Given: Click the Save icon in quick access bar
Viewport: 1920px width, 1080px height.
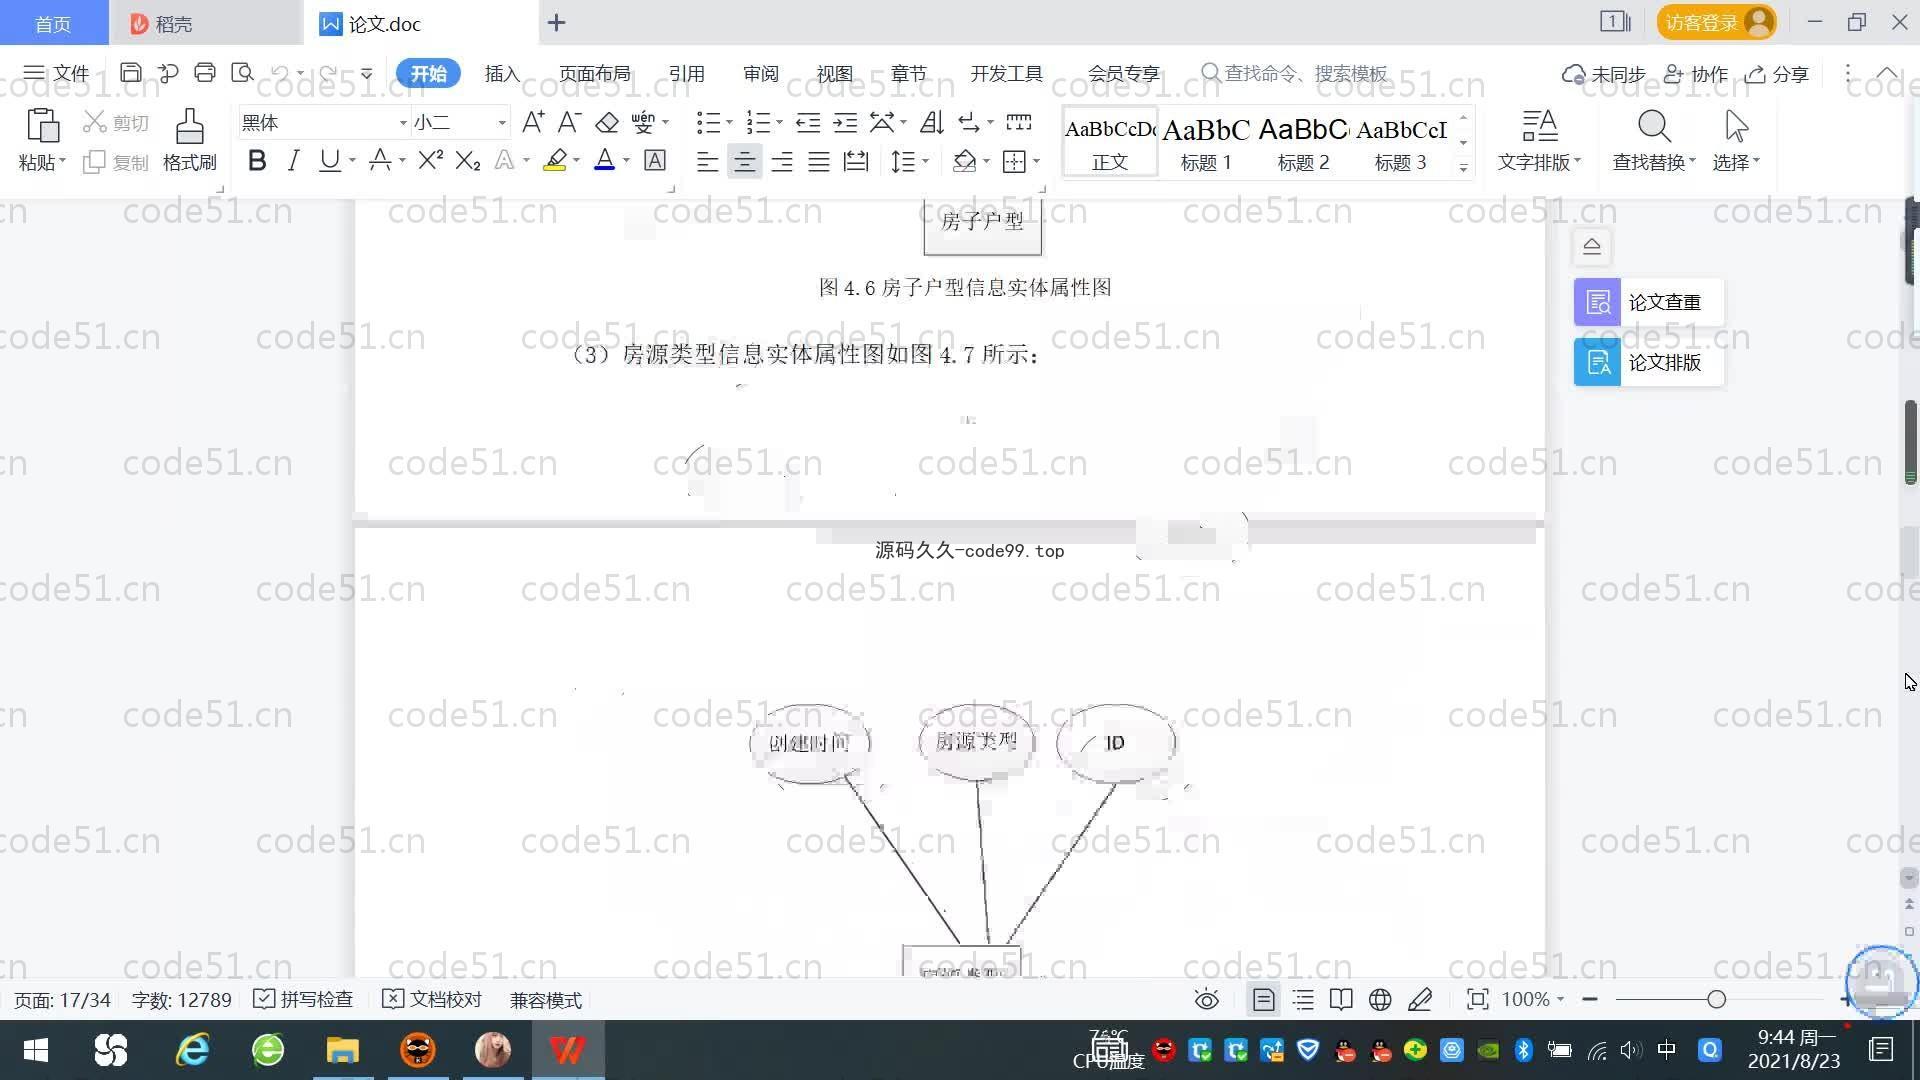Looking at the screenshot, I should 130,73.
